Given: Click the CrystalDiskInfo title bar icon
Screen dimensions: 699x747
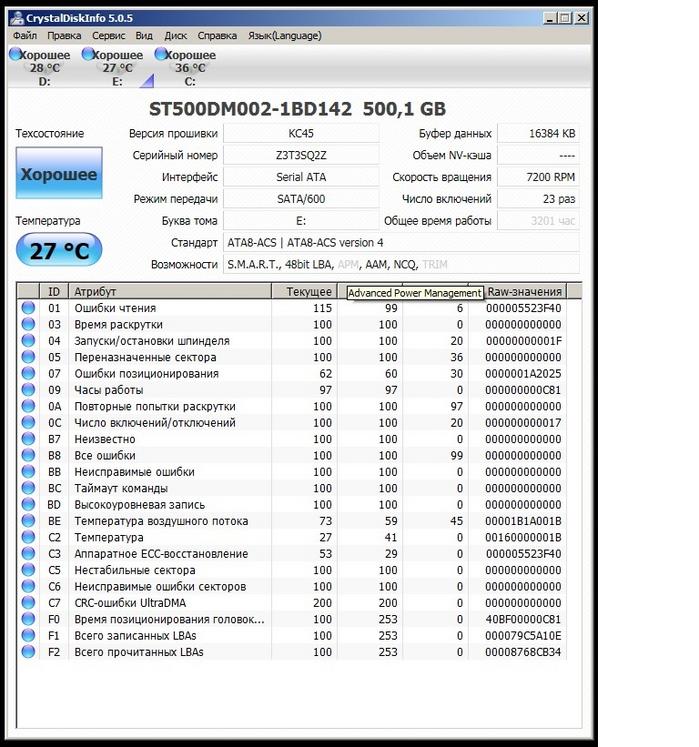Looking at the screenshot, I should [x=17, y=18].
